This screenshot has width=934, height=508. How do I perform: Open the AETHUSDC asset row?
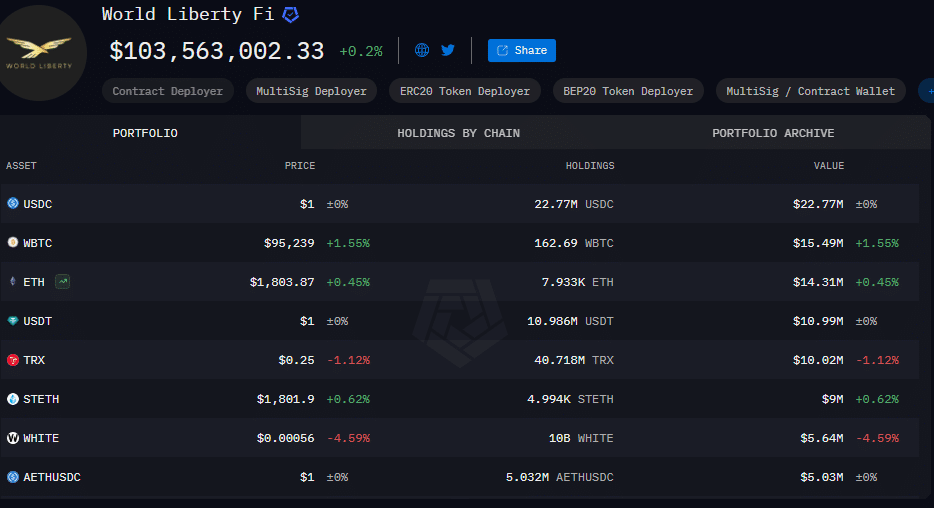click(x=459, y=477)
